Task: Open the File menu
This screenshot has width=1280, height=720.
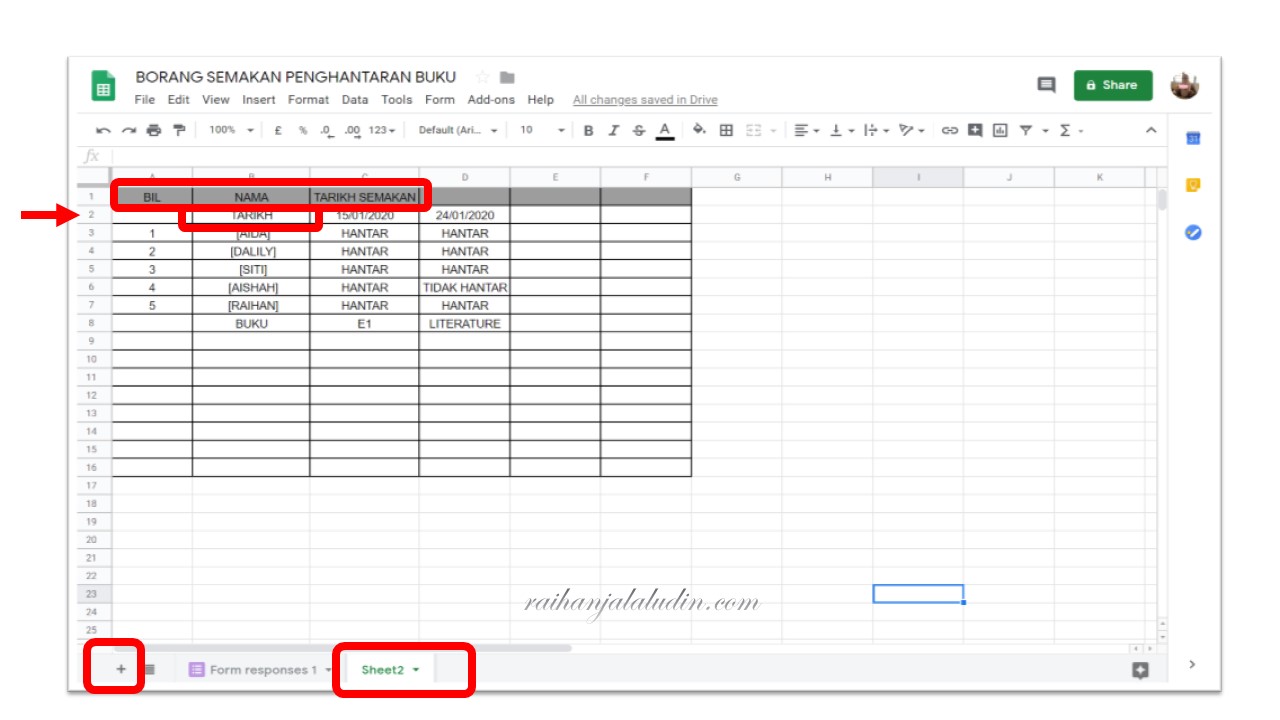Action: point(145,100)
